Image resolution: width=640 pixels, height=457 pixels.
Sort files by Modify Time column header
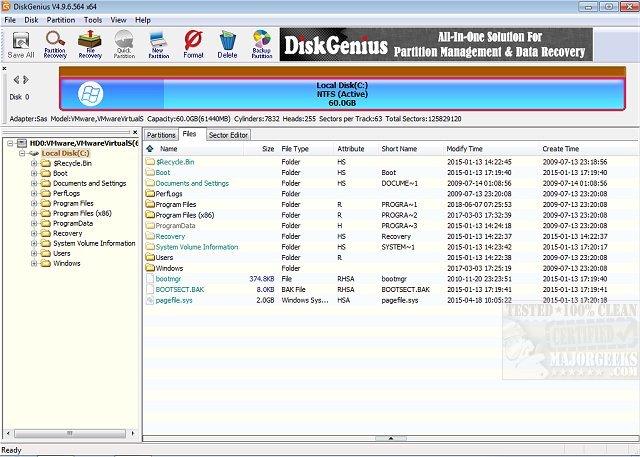pyautogui.click(x=464, y=148)
